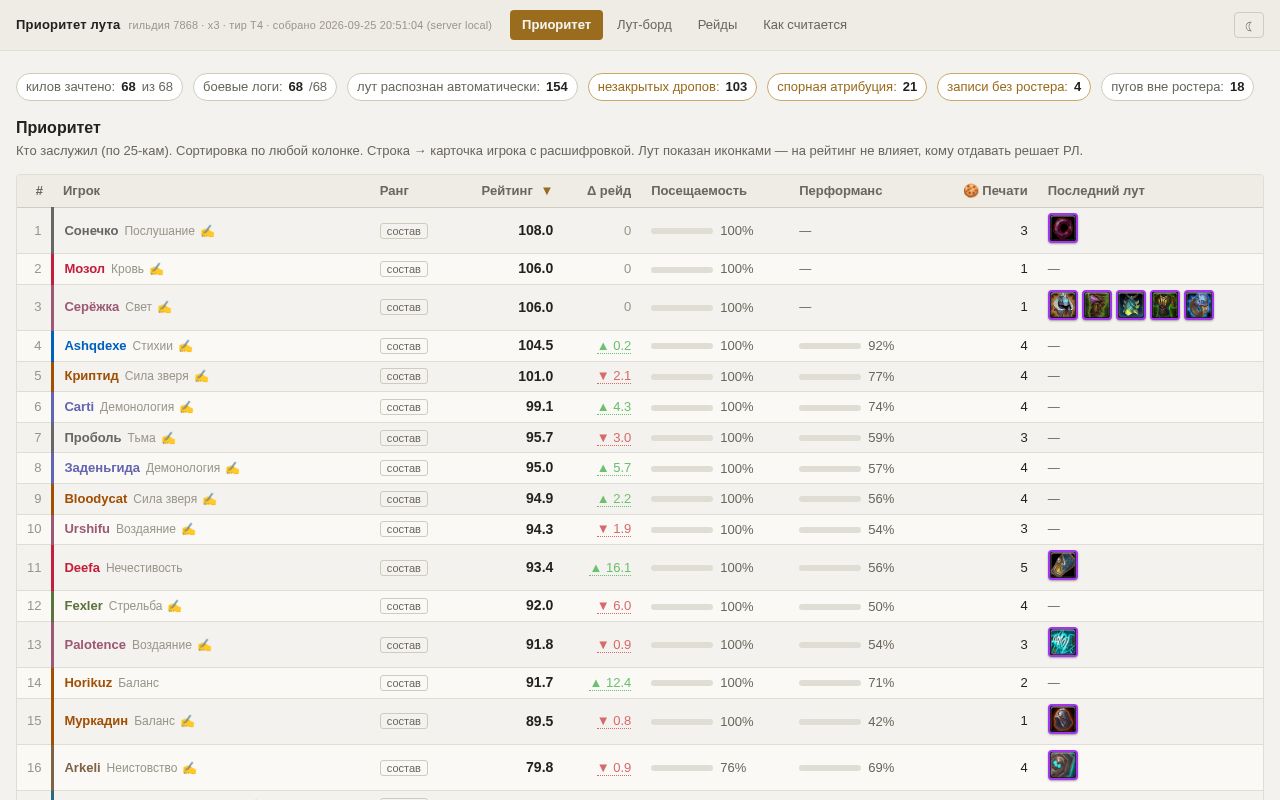This screenshot has height=800, width=1280.
Task: Click the состав rank badge for Мозол
Action: coord(404,269)
